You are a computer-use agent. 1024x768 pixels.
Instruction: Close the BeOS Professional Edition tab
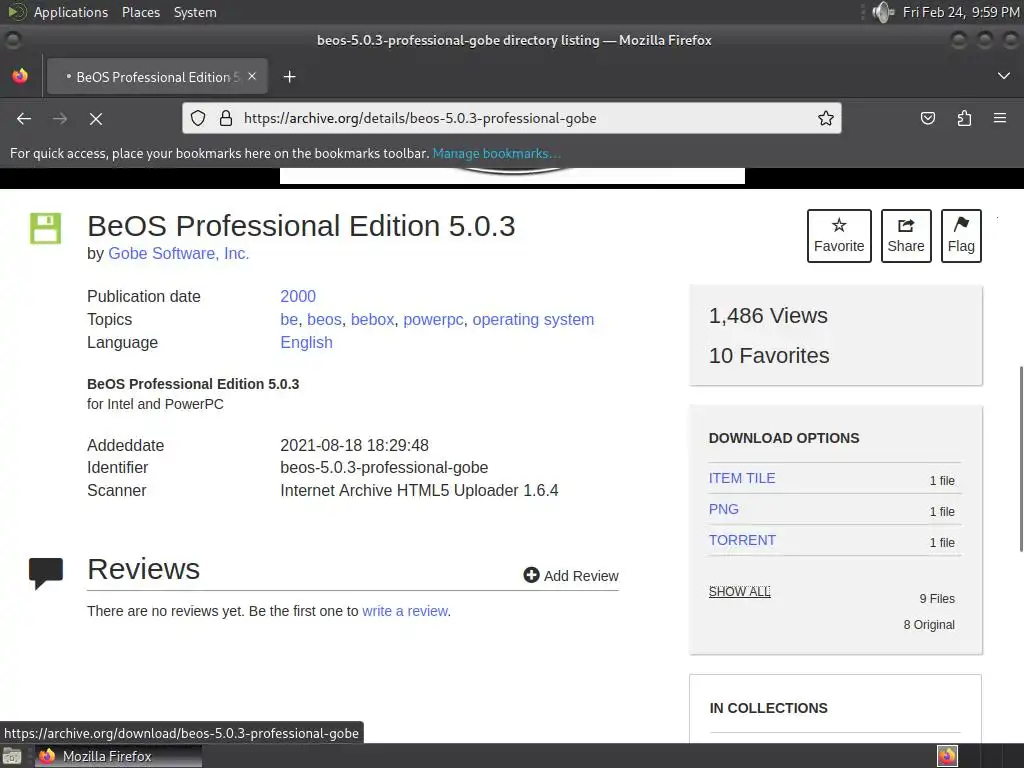pyautogui.click(x=252, y=76)
